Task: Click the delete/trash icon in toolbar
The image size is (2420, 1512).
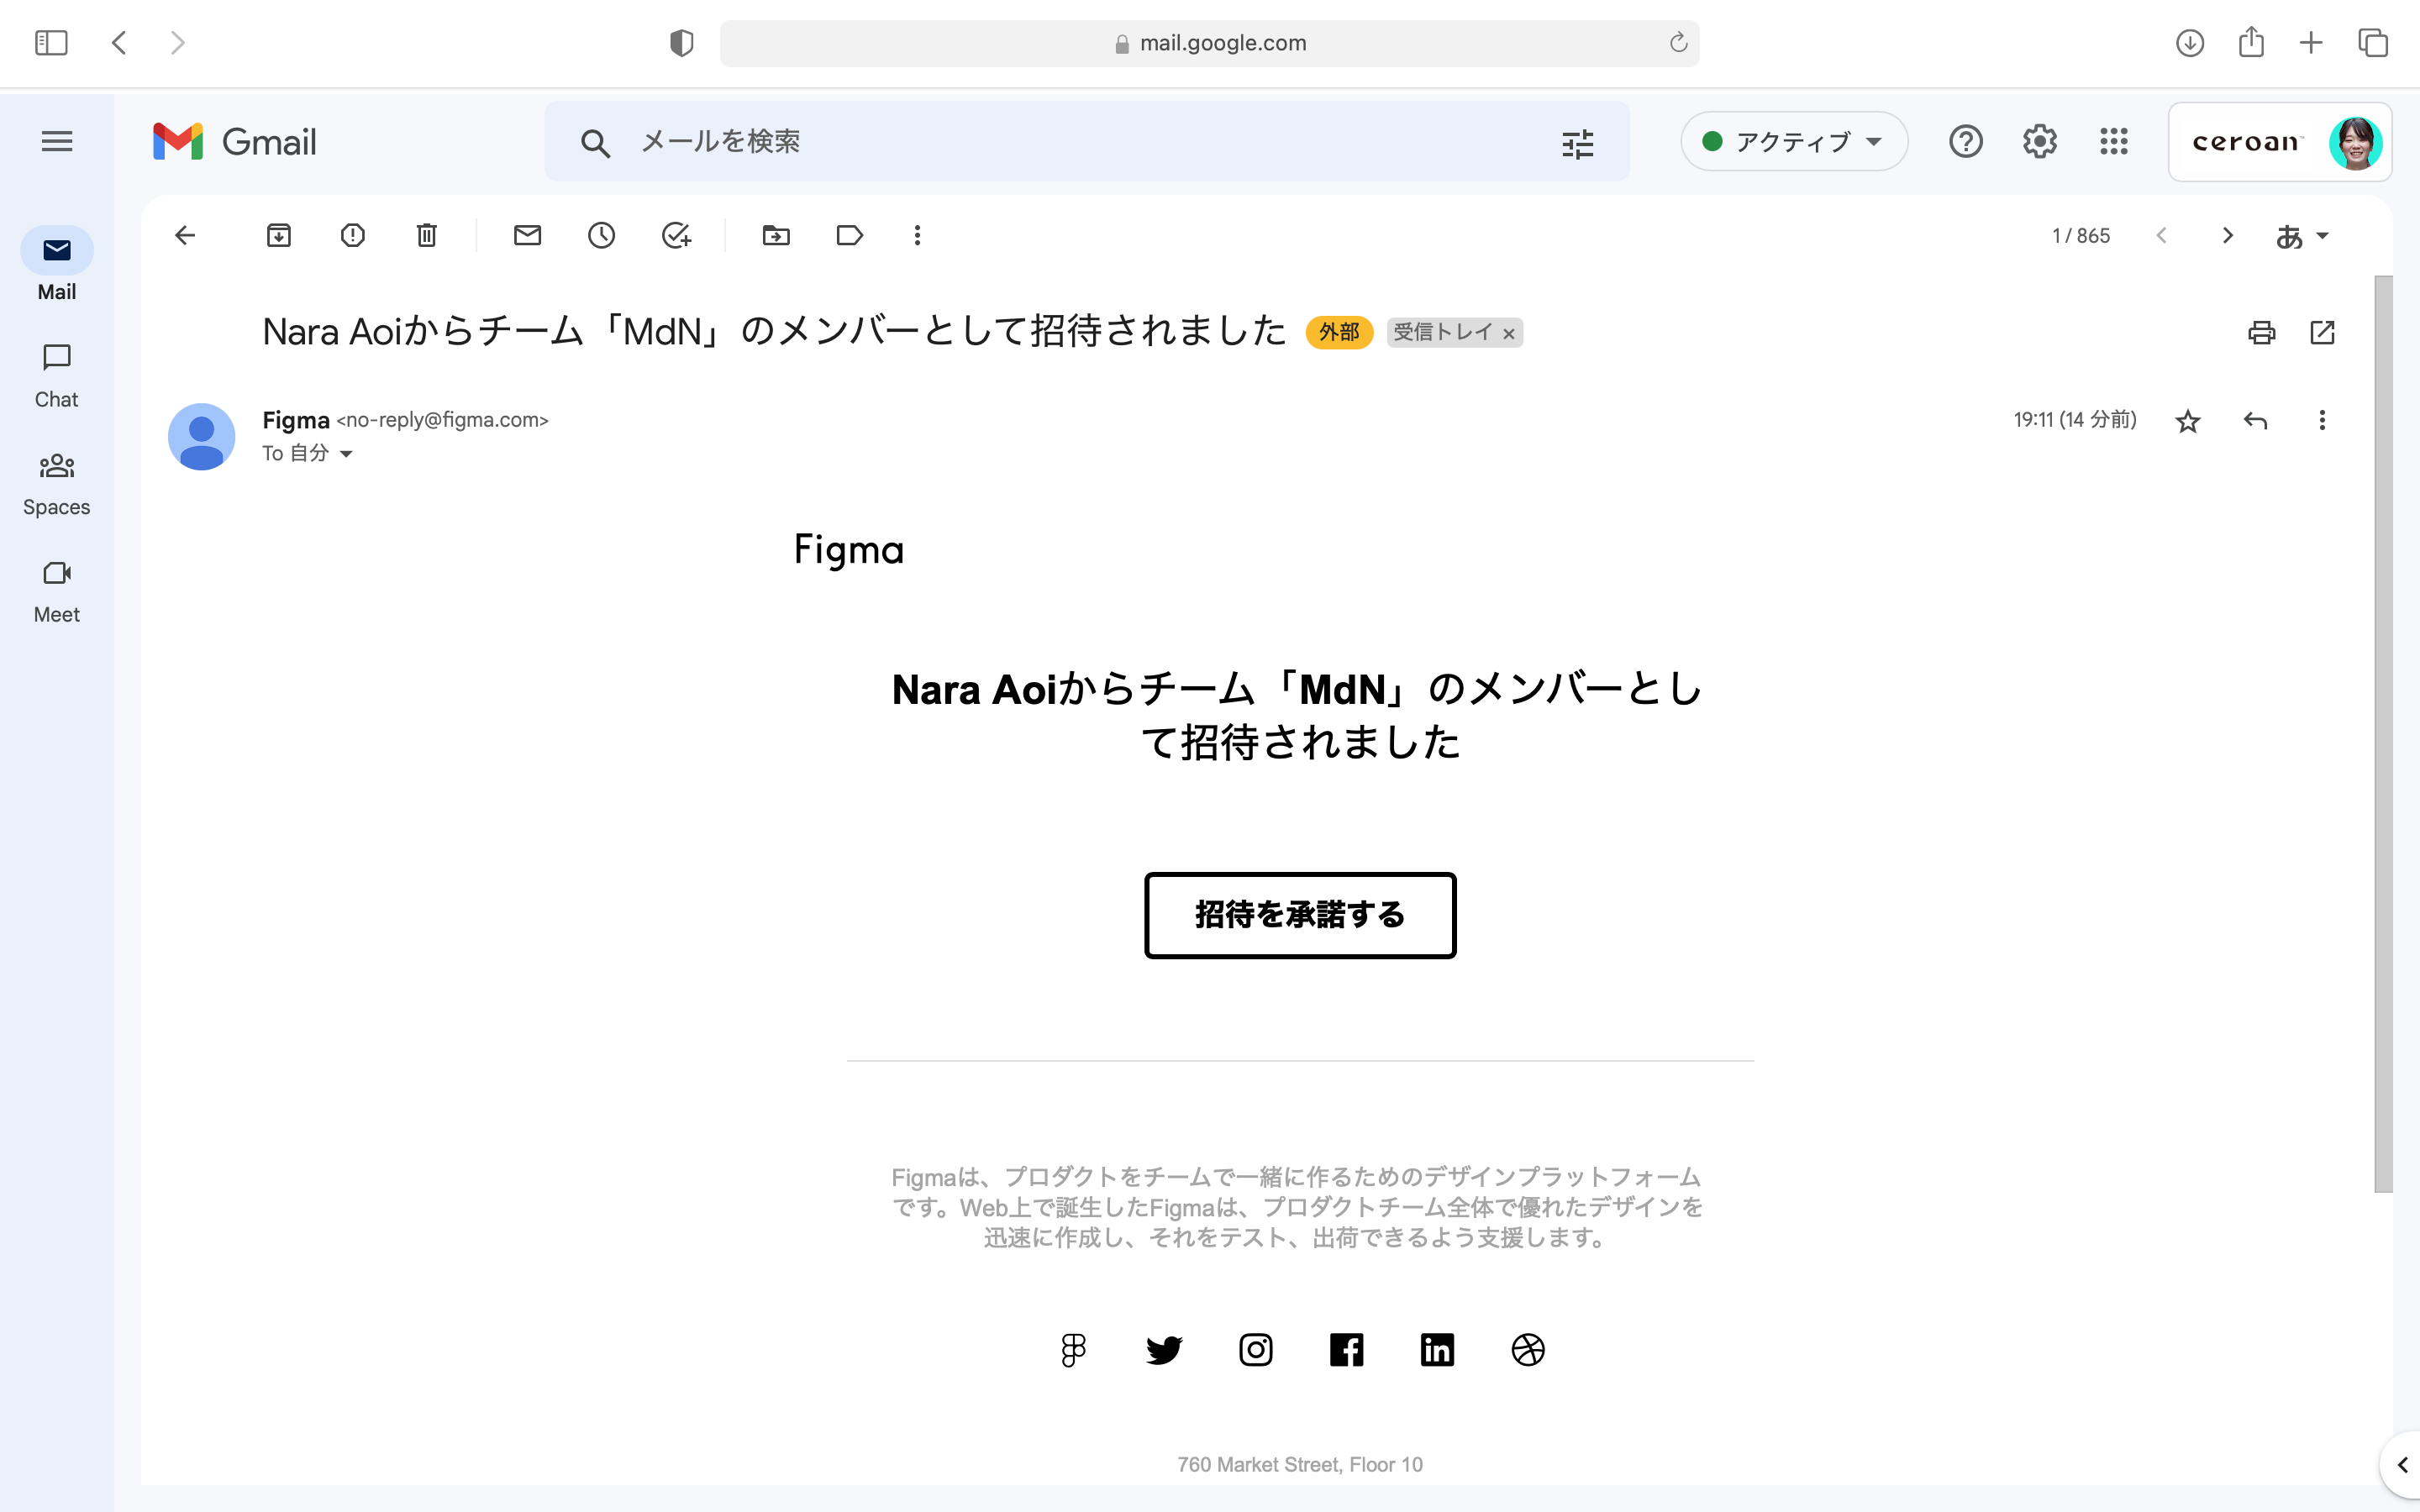Action: click(425, 235)
